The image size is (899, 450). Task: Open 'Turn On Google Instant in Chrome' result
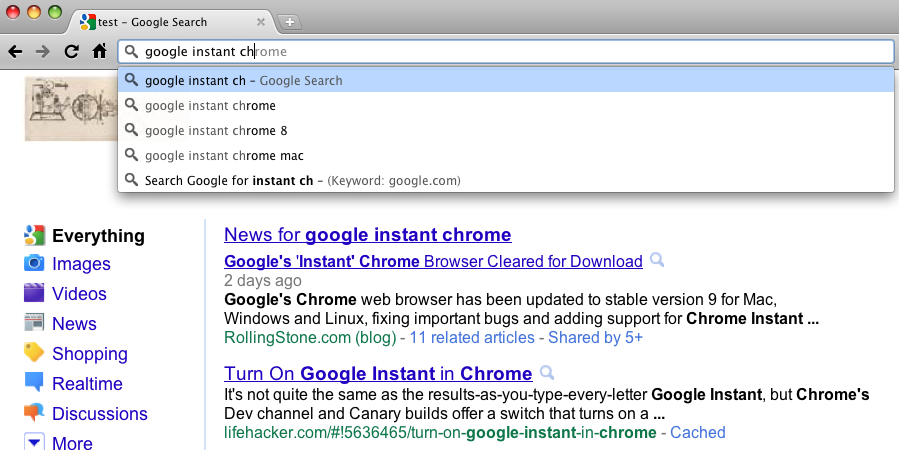point(378,374)
